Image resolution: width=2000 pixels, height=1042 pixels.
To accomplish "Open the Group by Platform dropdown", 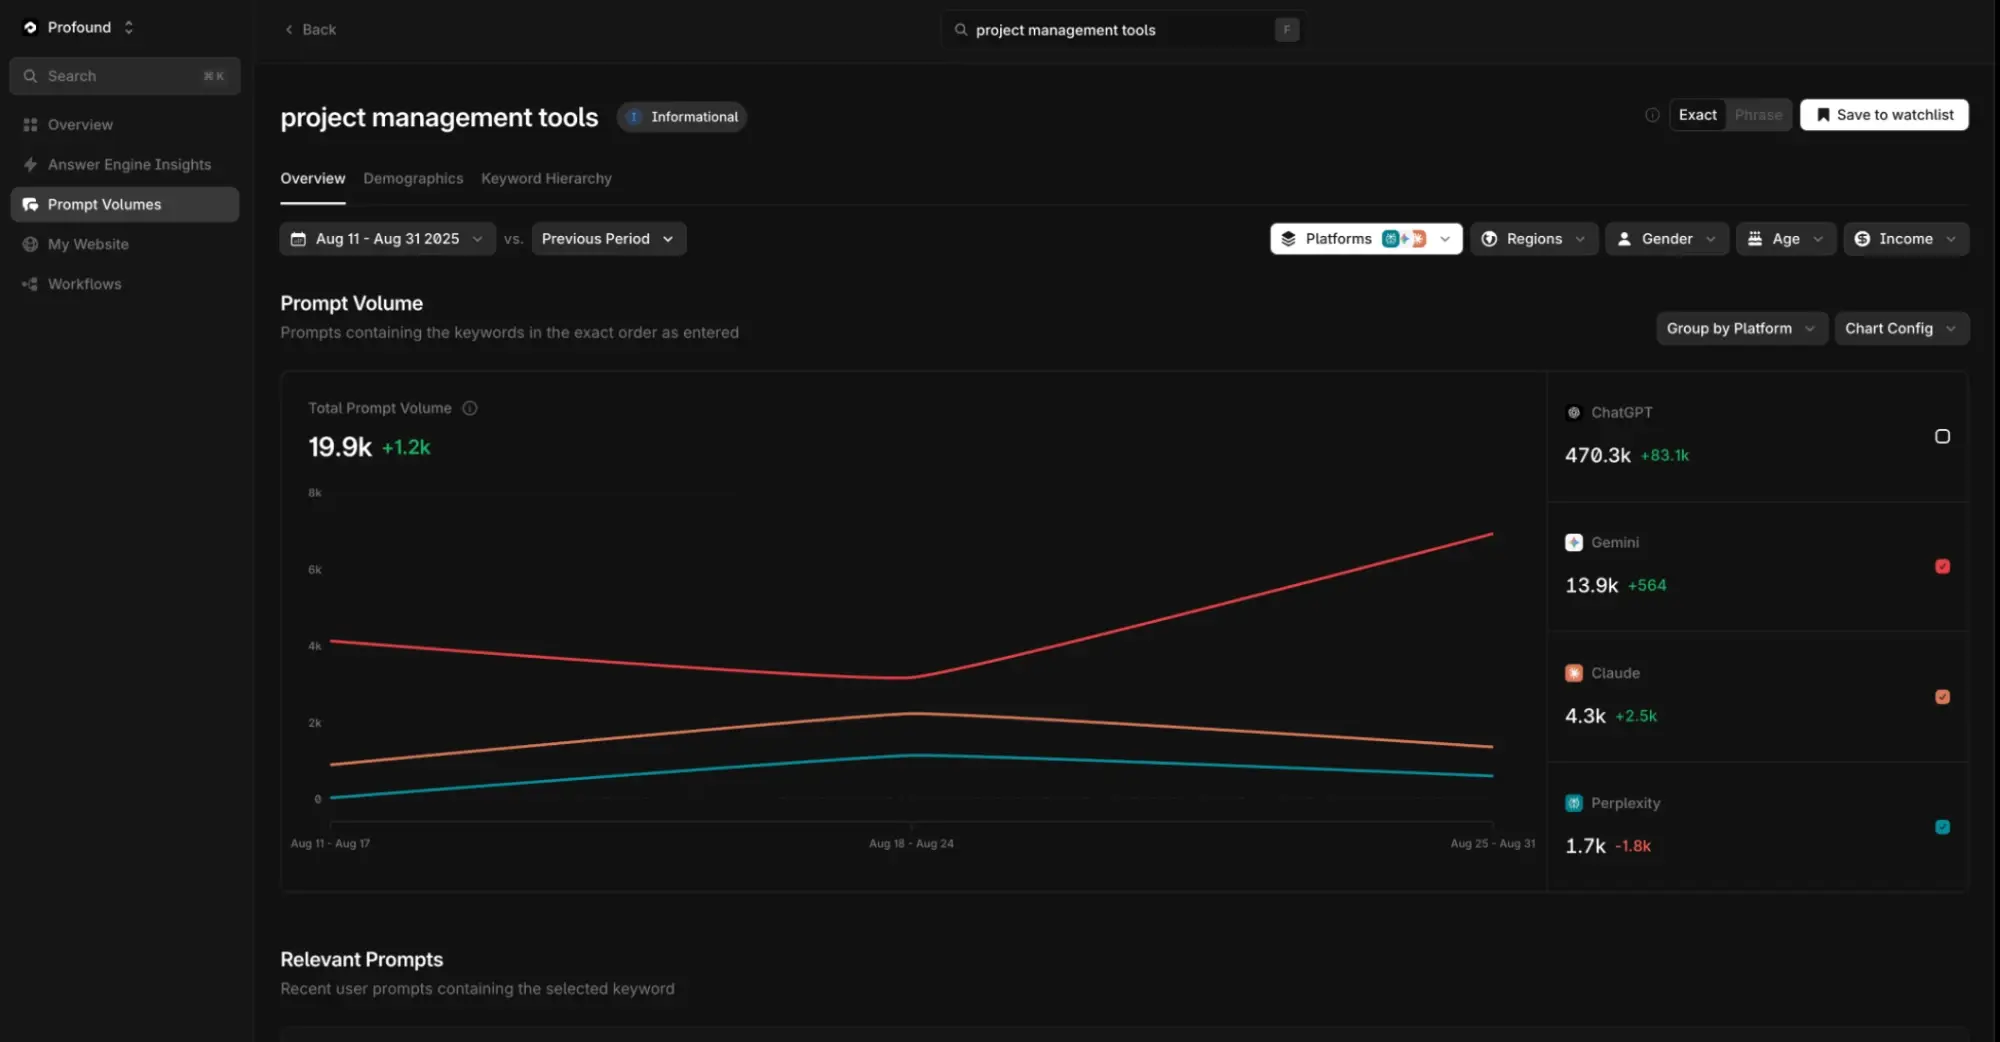I will pyautogui.click(x=1742, y=329).
